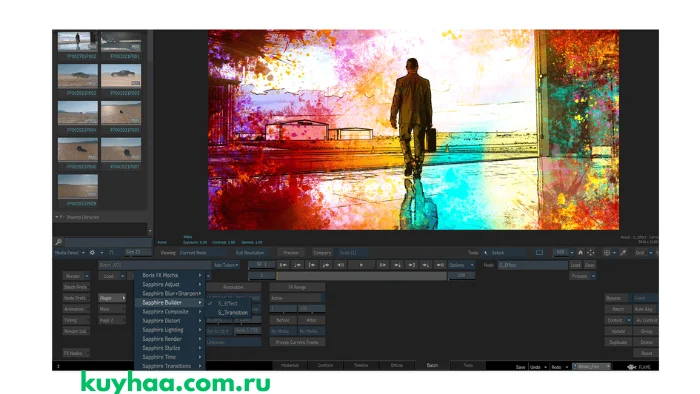Click the go-to-first-frame transport icon
The height and width of the screenshot is (394, 700).
tap(283, 265)
